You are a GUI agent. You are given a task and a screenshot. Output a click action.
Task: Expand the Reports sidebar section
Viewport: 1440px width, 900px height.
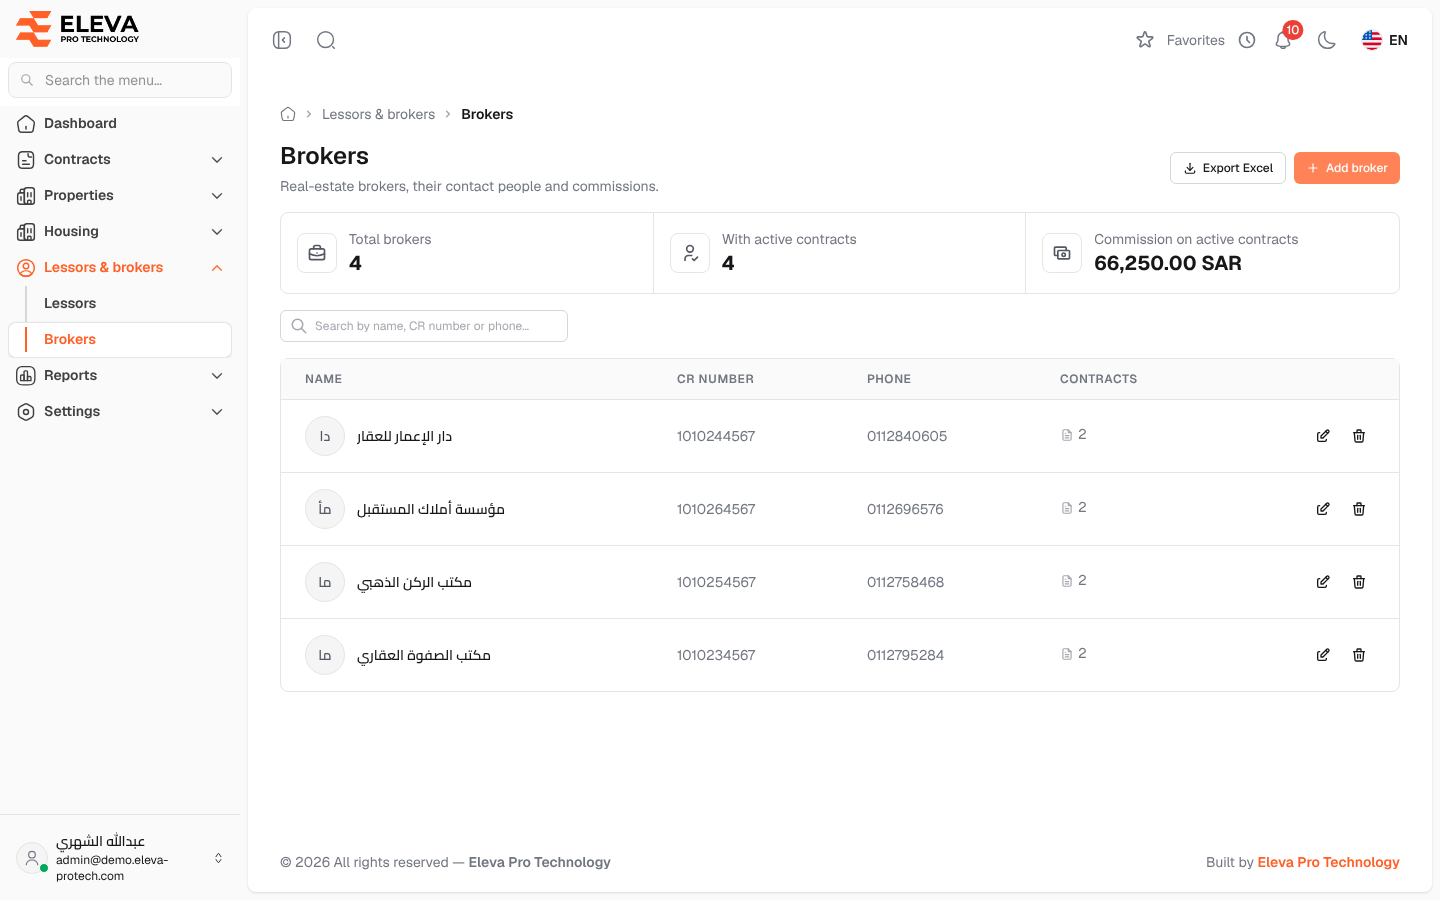[x=120, y=375]
